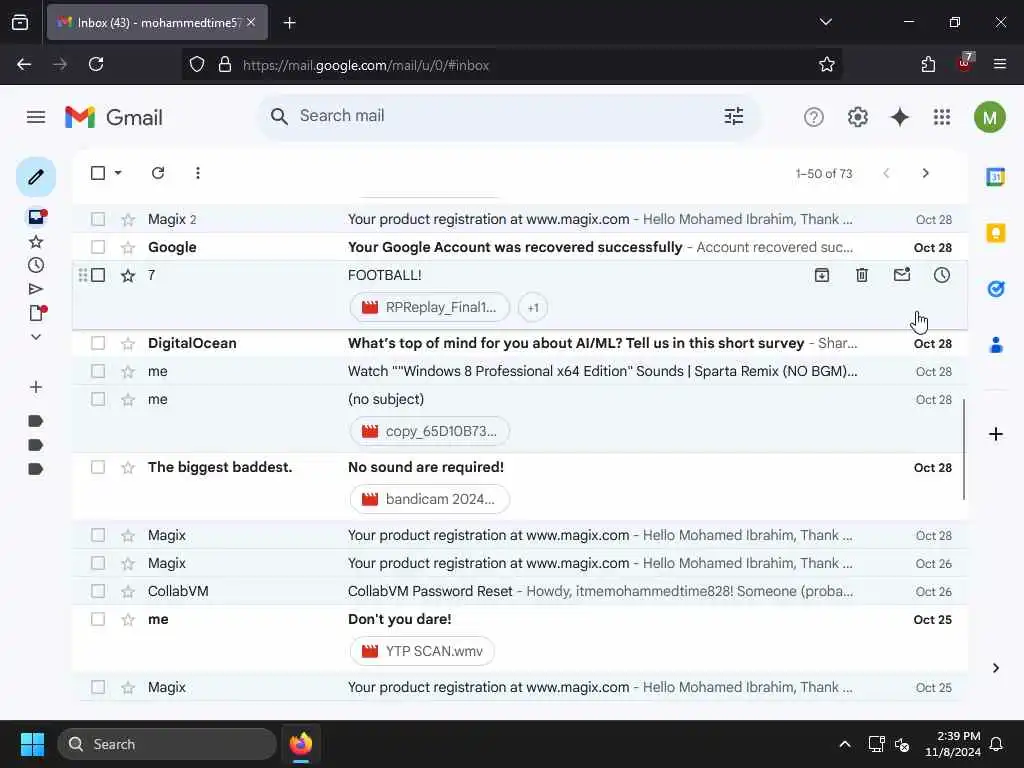The image size is (1024, 768).
Task: Open Google Tasks in side panel
Action: [995, 289]
